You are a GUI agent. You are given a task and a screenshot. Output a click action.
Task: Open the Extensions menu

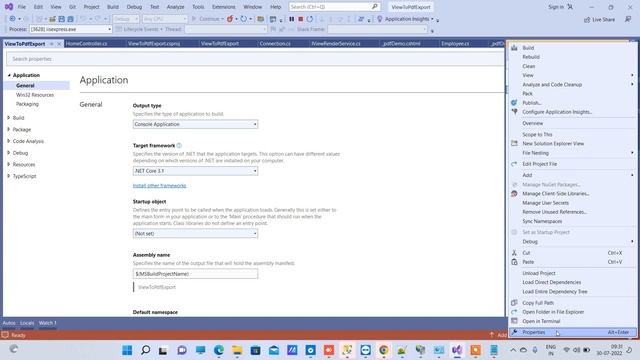coord(224,7)
